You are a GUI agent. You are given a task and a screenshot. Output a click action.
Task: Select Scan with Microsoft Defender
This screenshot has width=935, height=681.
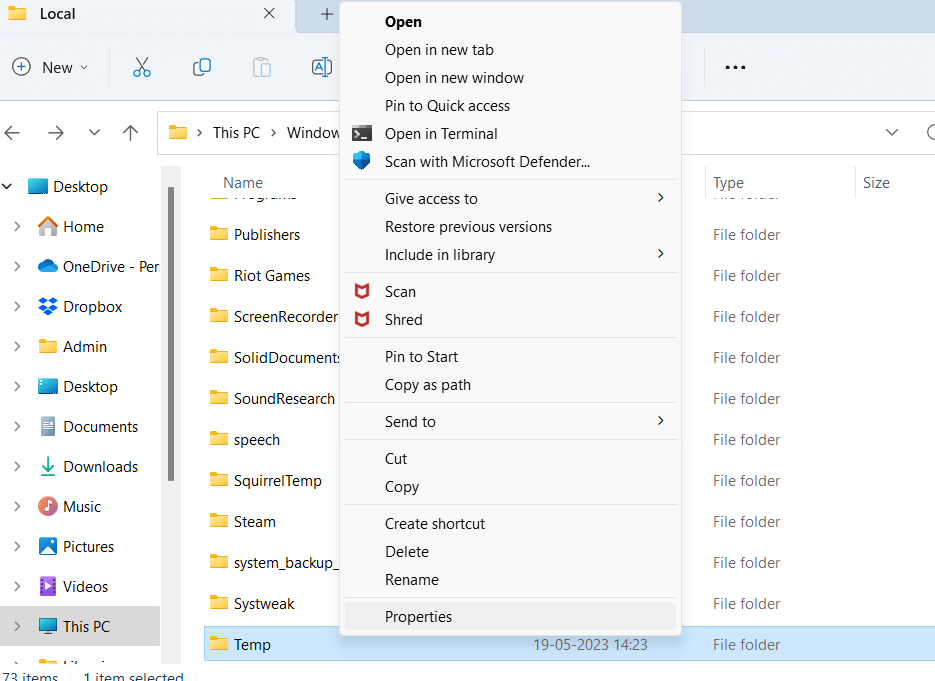click(487, 161)
